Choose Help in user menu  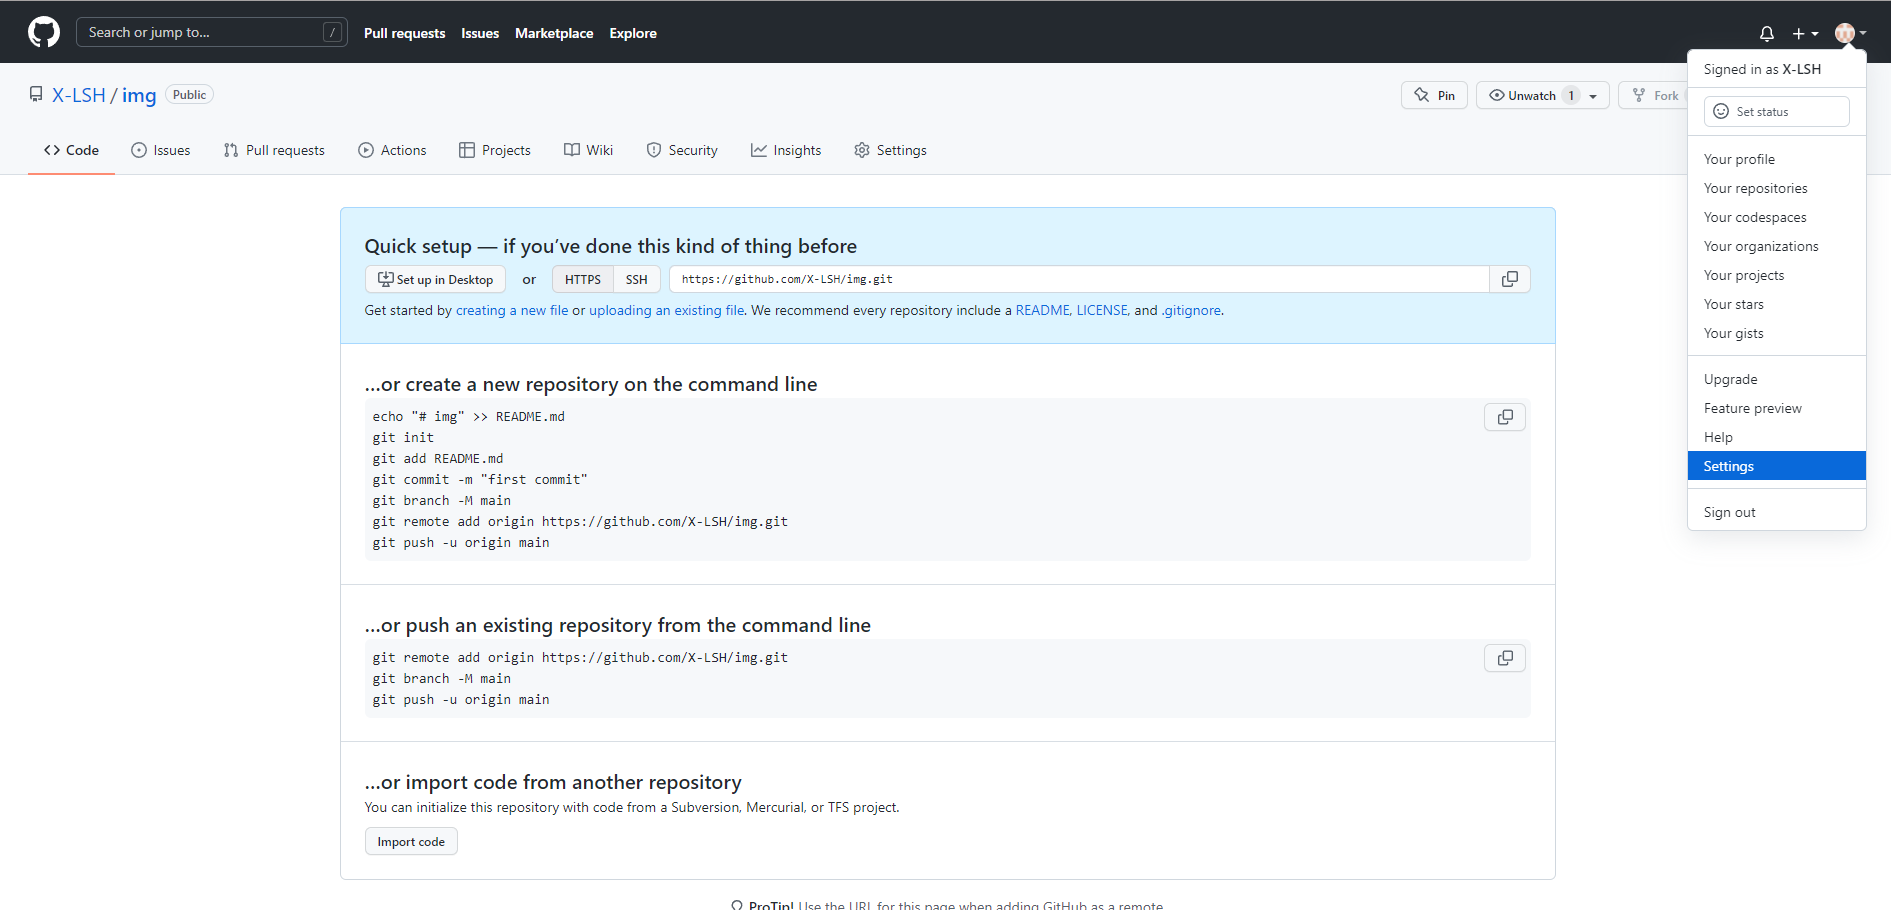[x=1777, y=437]
